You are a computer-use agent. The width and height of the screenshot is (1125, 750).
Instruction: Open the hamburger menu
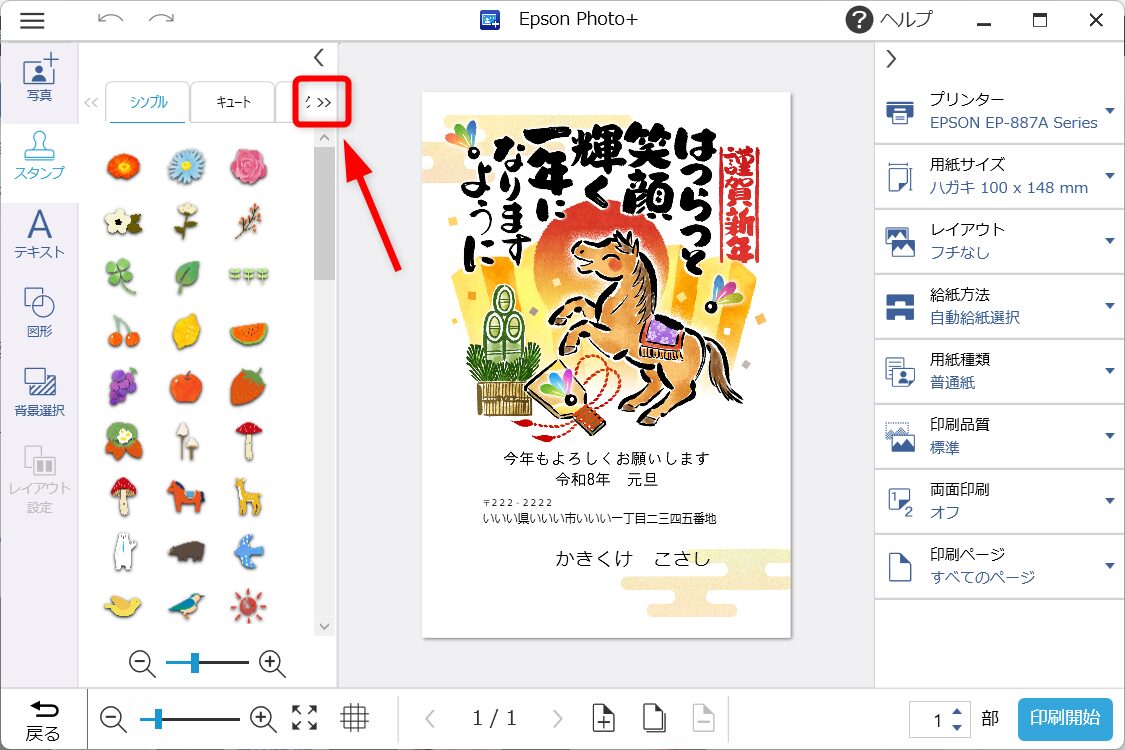point(32,20)
